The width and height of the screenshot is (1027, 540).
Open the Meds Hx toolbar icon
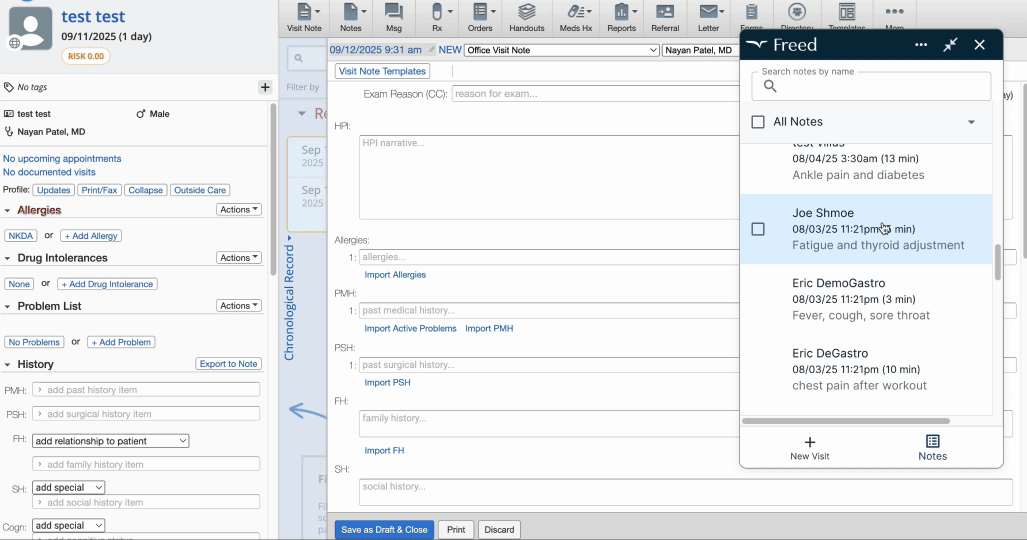(576, 18)
